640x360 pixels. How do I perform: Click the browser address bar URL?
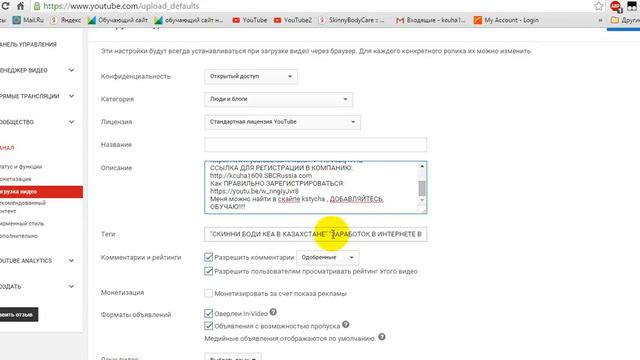click(121, 6)
